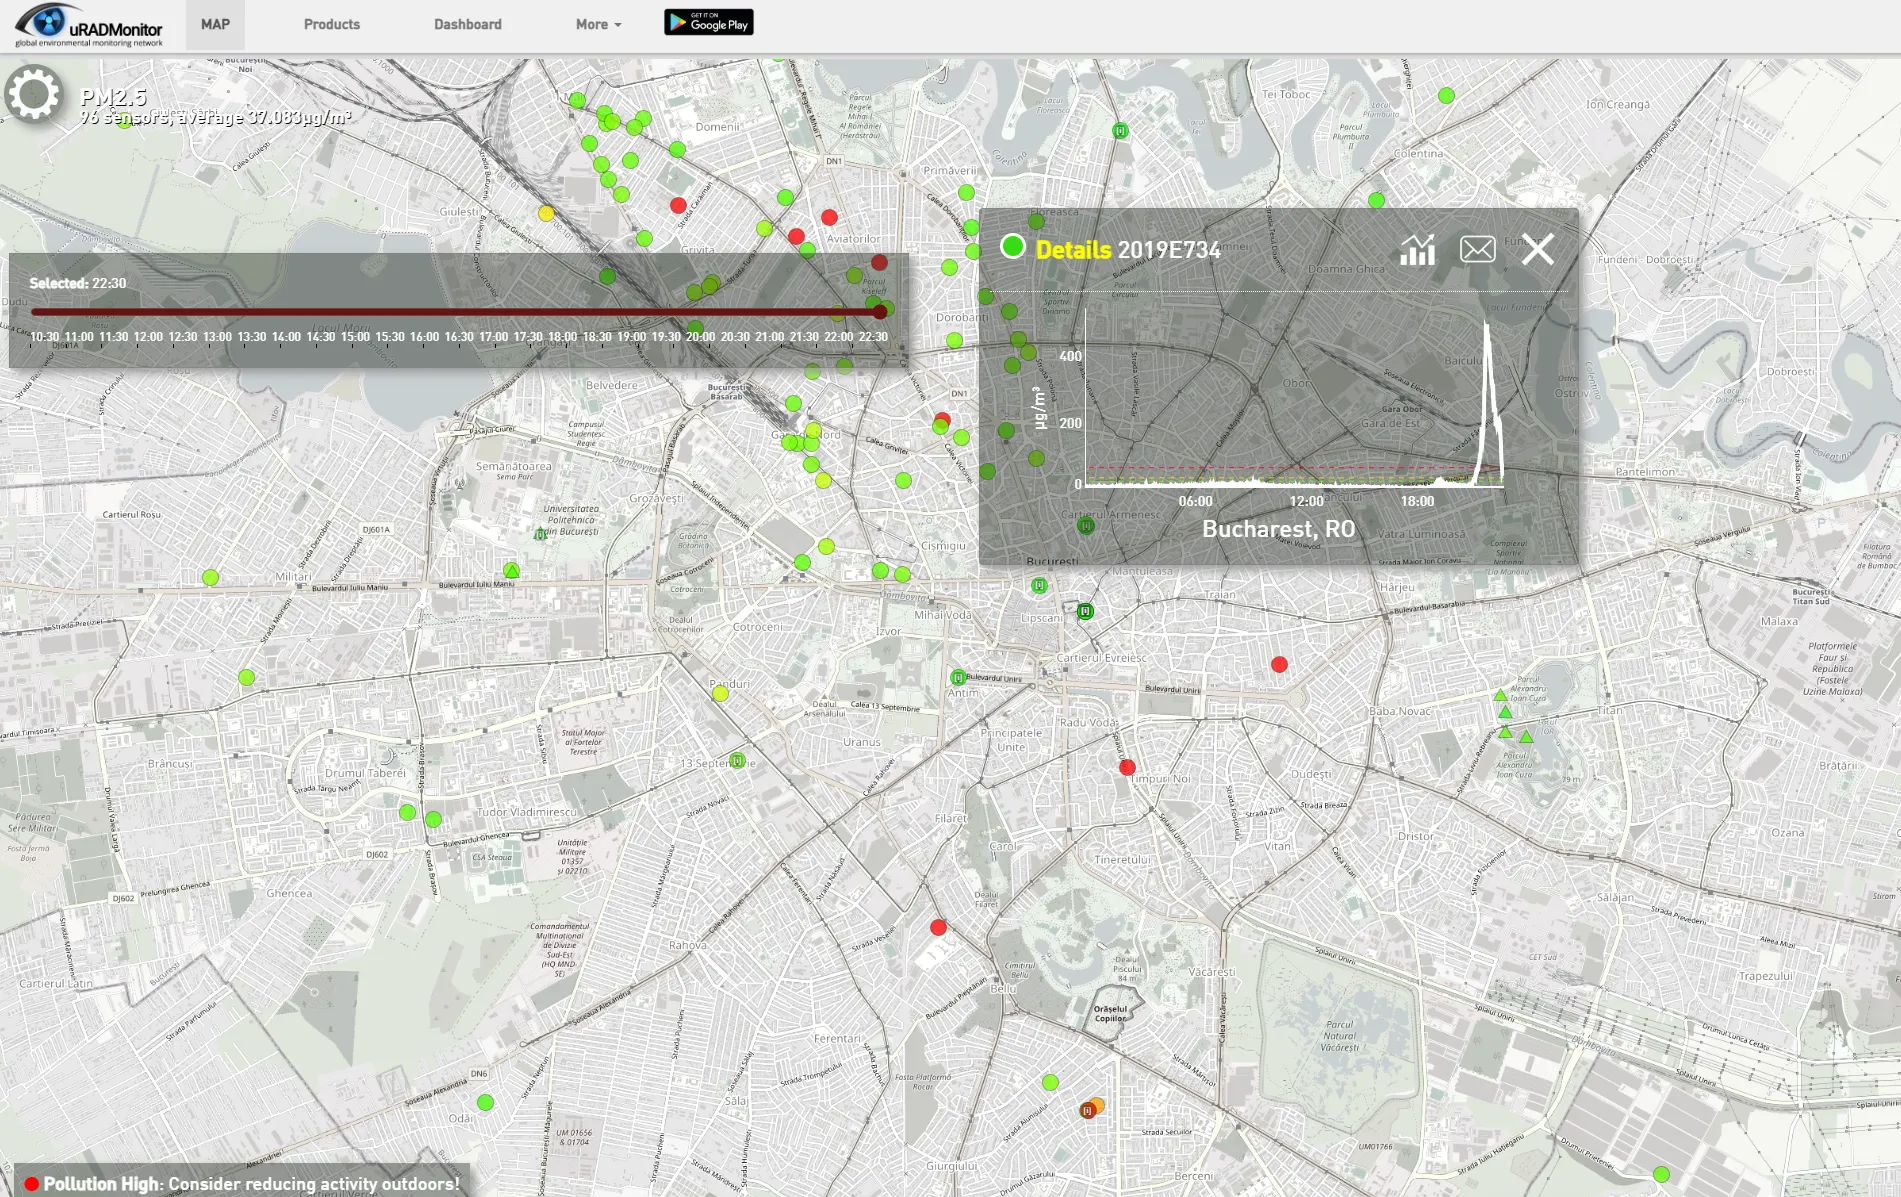
Task: Click the envelope message icon in Details
Action: [x=1477, y=249]
